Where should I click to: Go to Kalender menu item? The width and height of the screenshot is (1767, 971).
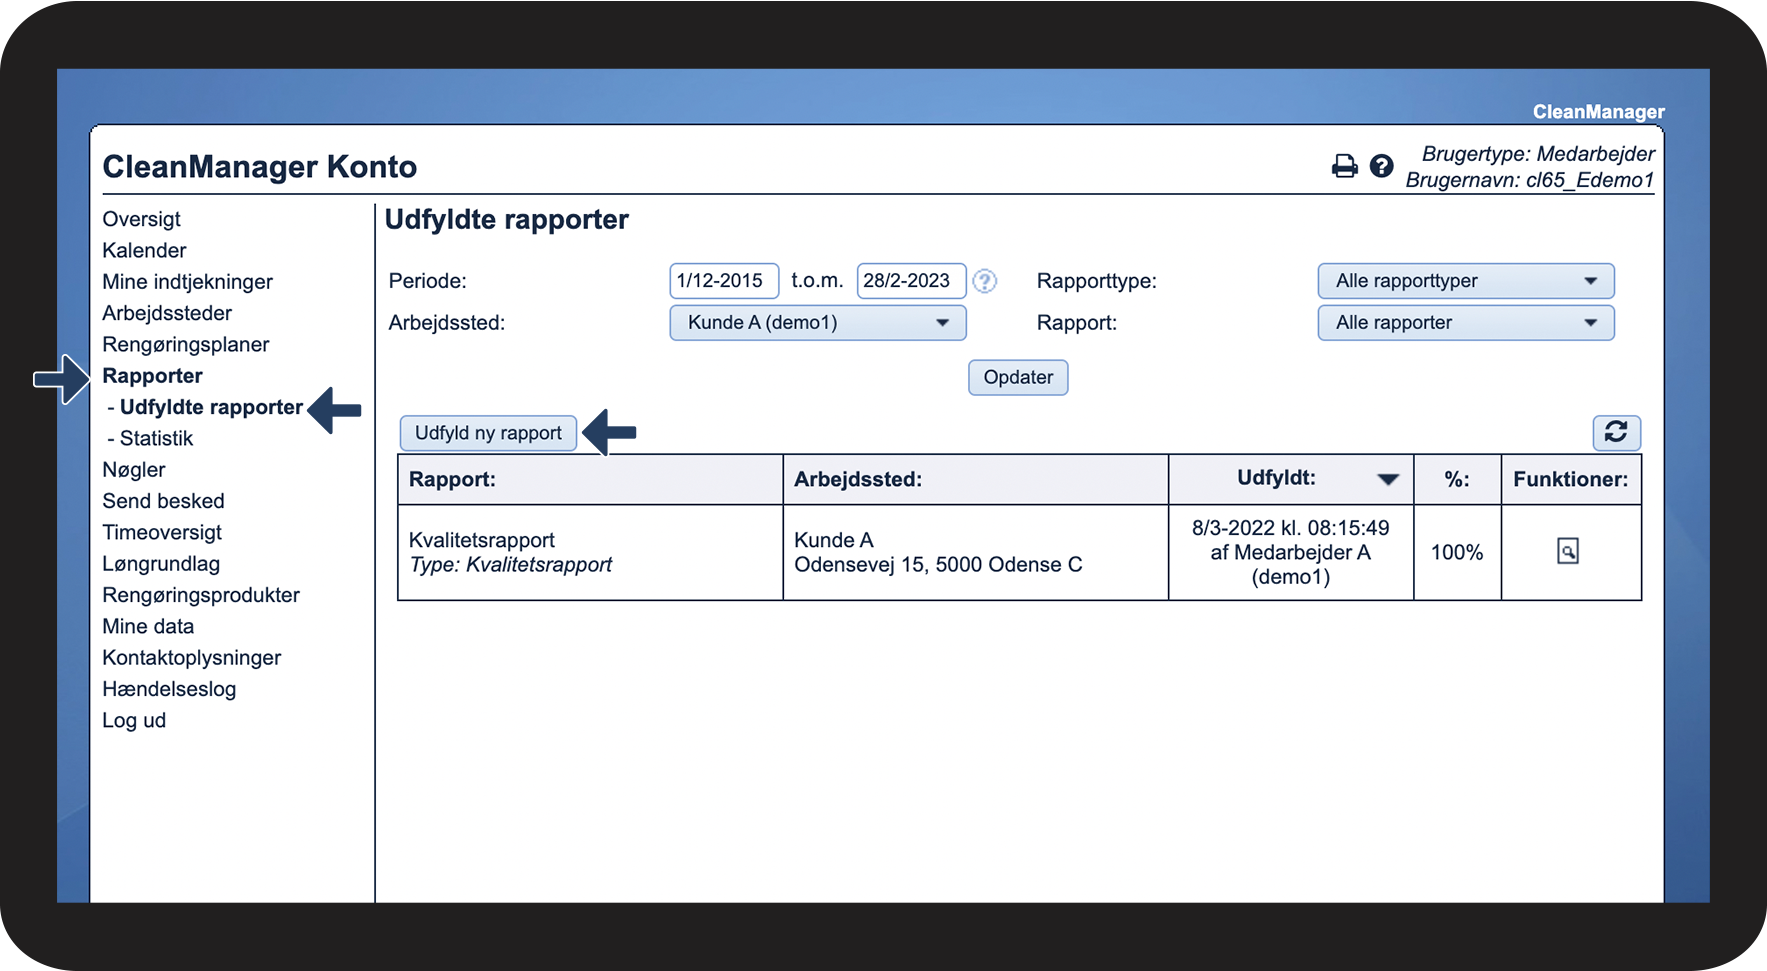click(x=144, y=250)
